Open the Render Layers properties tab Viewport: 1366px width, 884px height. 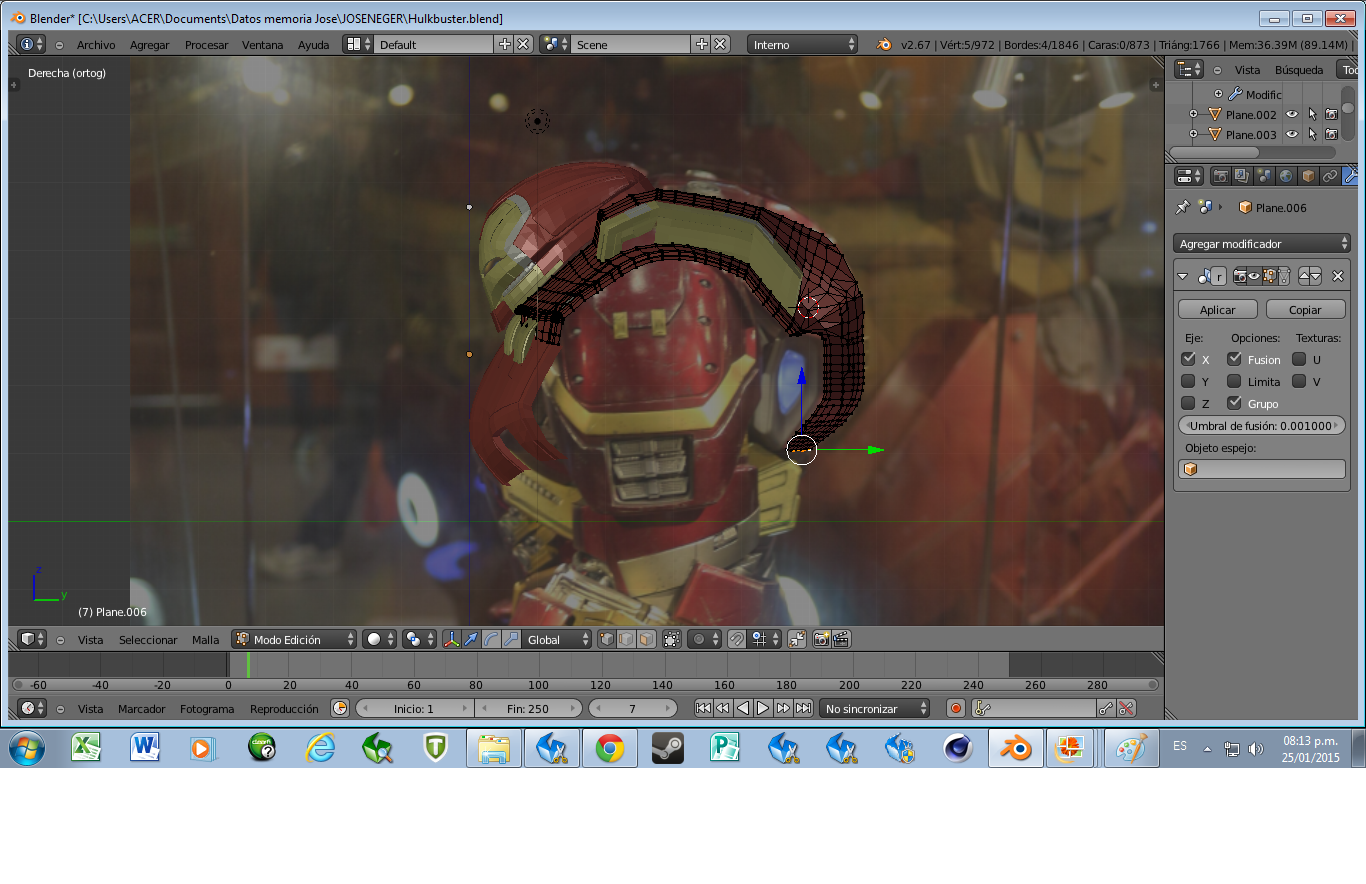(1242, 176)
